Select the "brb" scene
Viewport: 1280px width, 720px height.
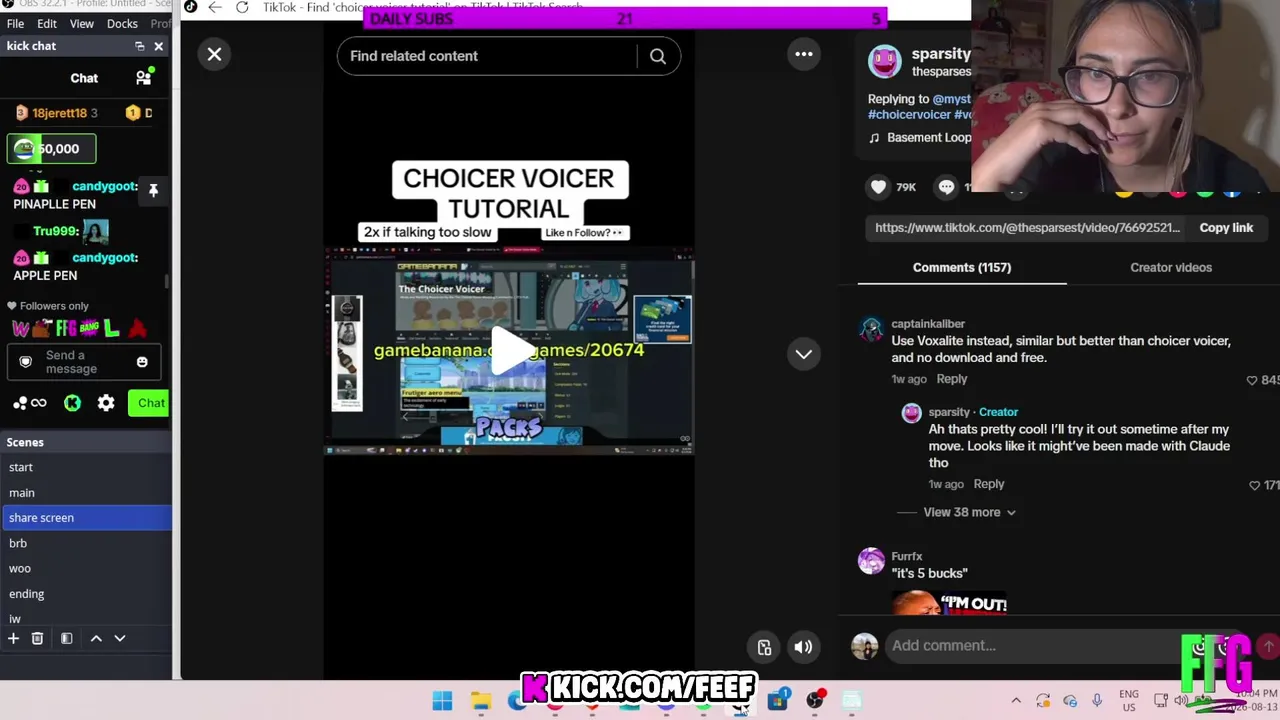[x=86, y=543]
